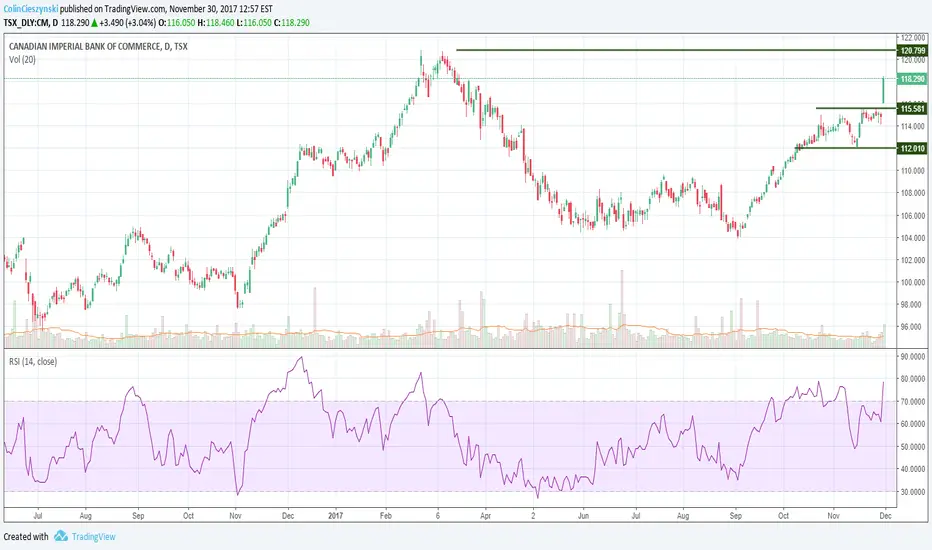Open the TradingView link beside 'Created with'

pyautogui.click(x=93, y=536)
